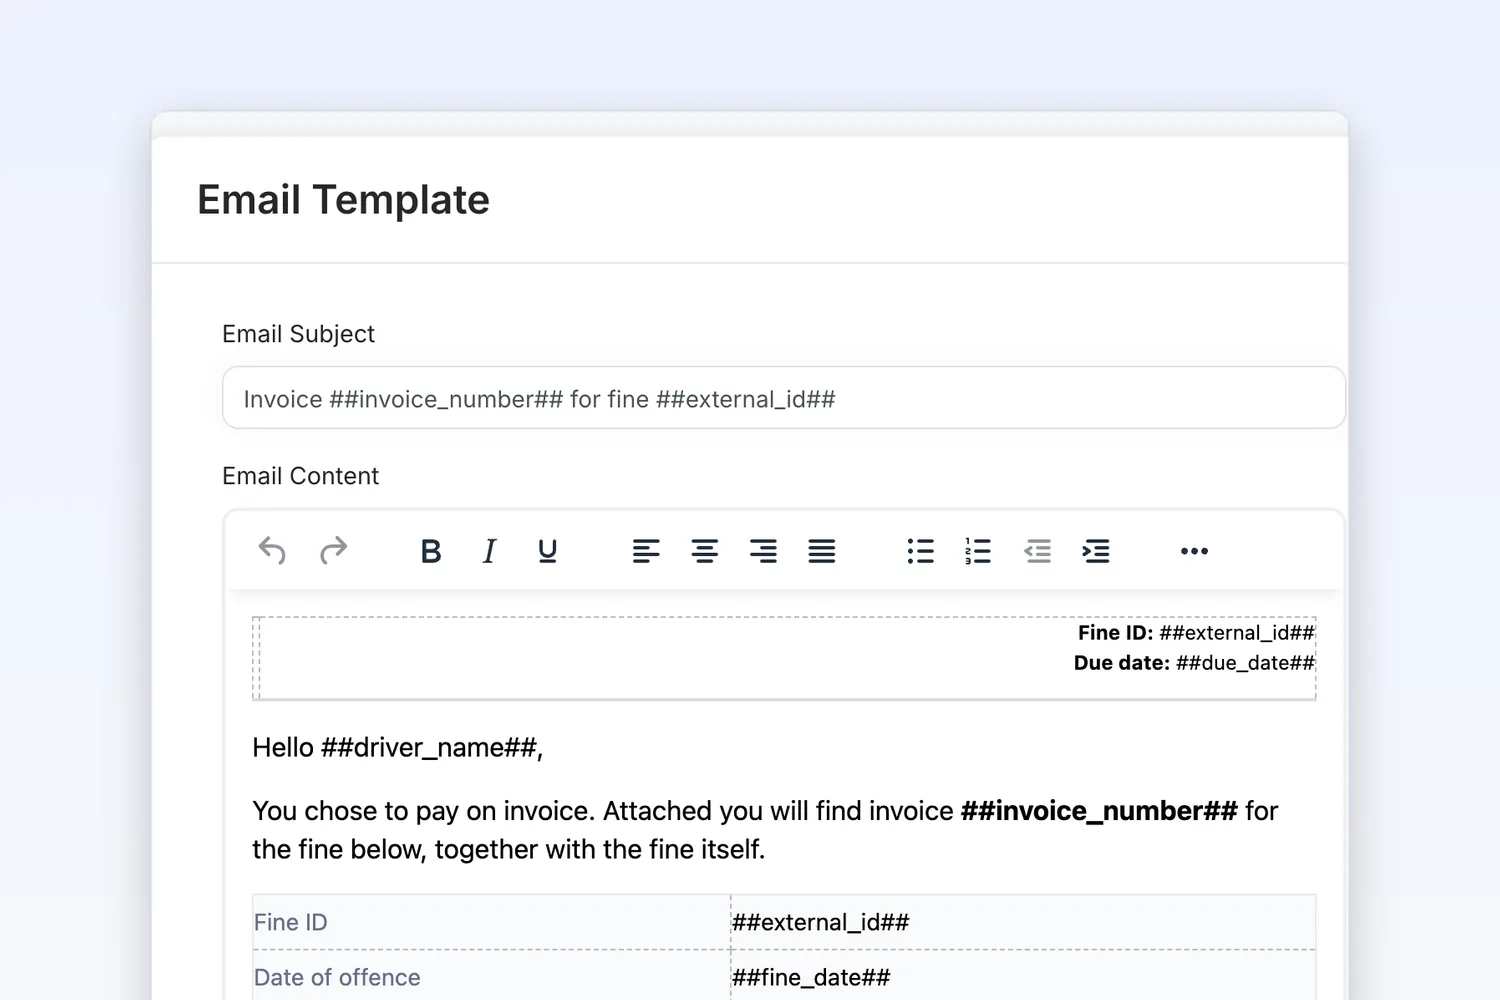Image resolution: width=1500 pixels, height=1000 pixels.
Task: Click the 'Date of offence' table cell
Action: [491, 977]
